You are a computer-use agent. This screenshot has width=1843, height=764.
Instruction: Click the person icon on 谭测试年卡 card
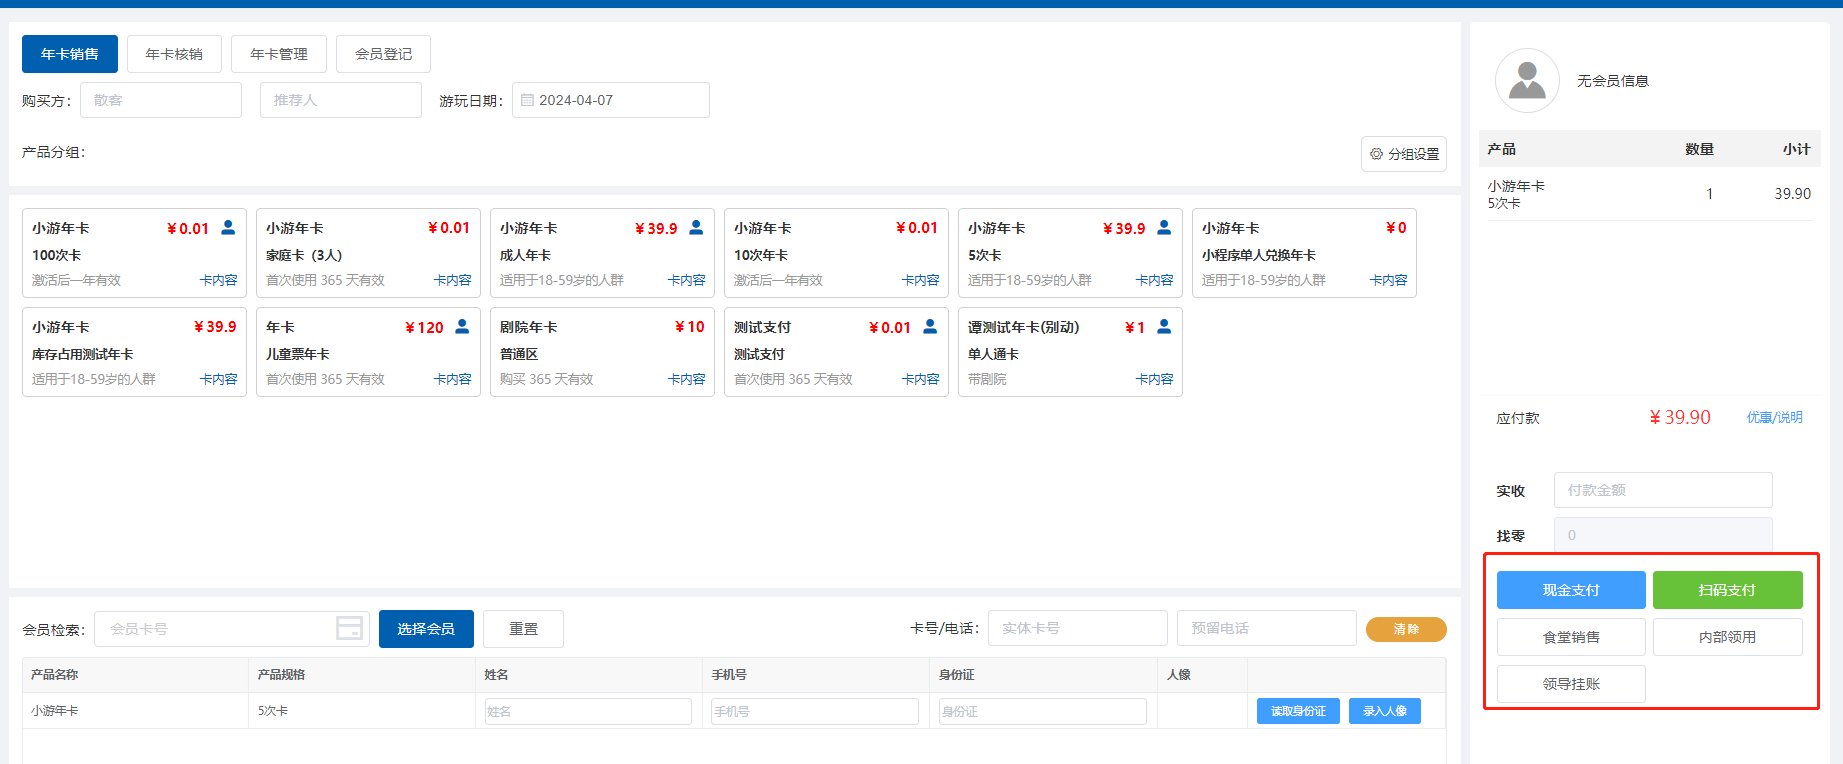[1164, 326]
